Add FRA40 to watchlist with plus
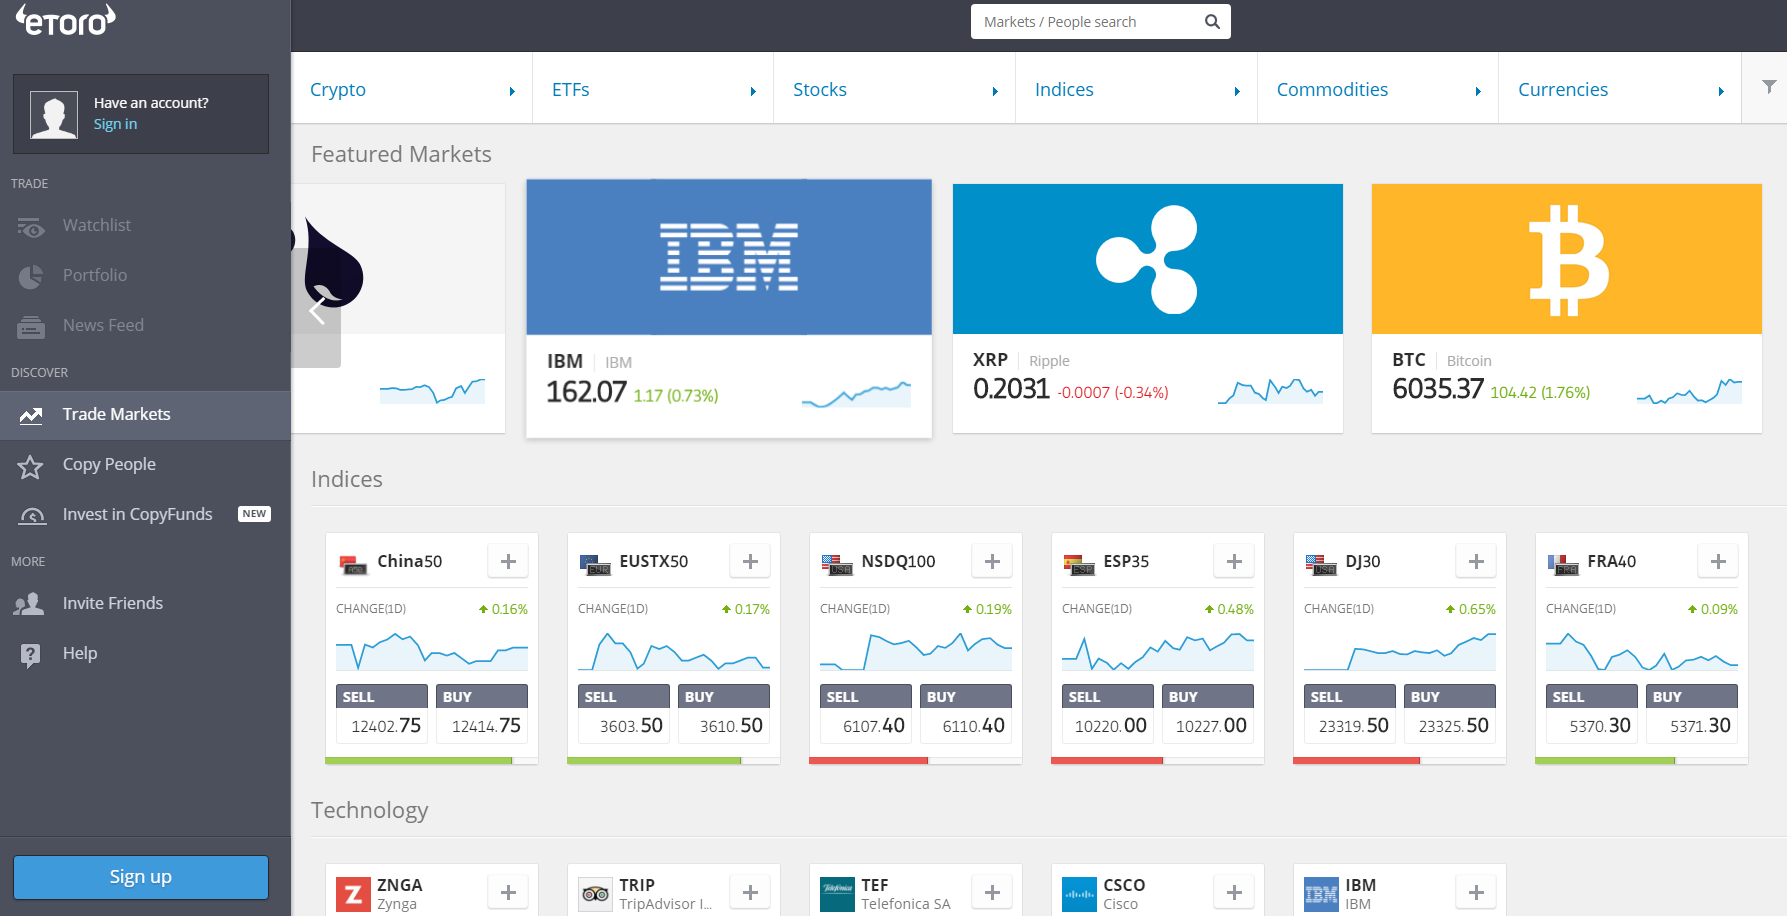1787x916 pixels. pyautogui.click(x=1718, y=561)
